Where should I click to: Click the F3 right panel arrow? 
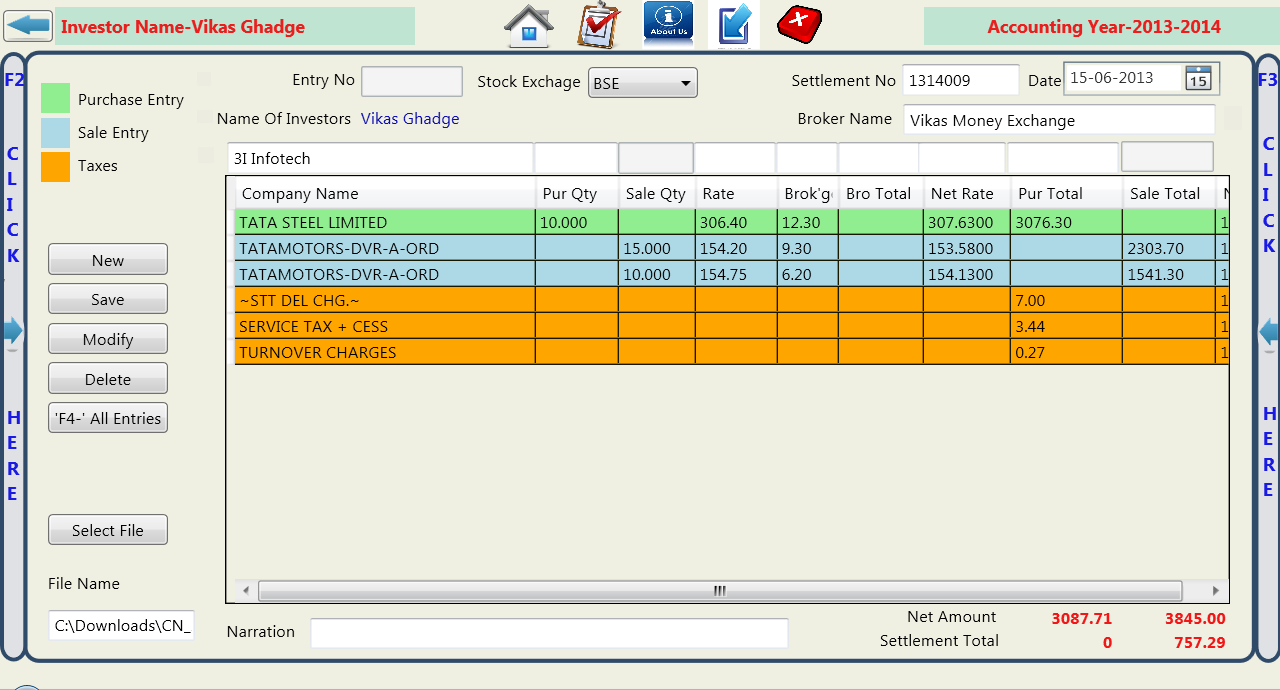(1268, 333)
